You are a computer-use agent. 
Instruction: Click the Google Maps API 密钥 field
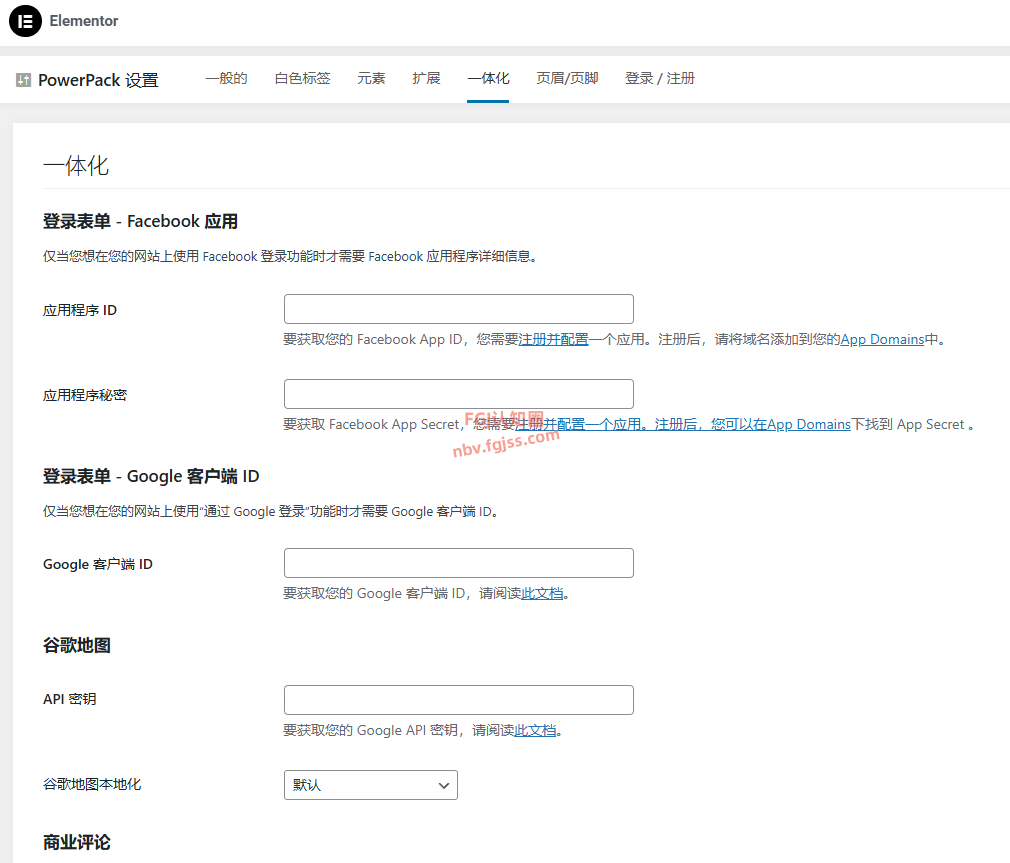tap(459, 700)
